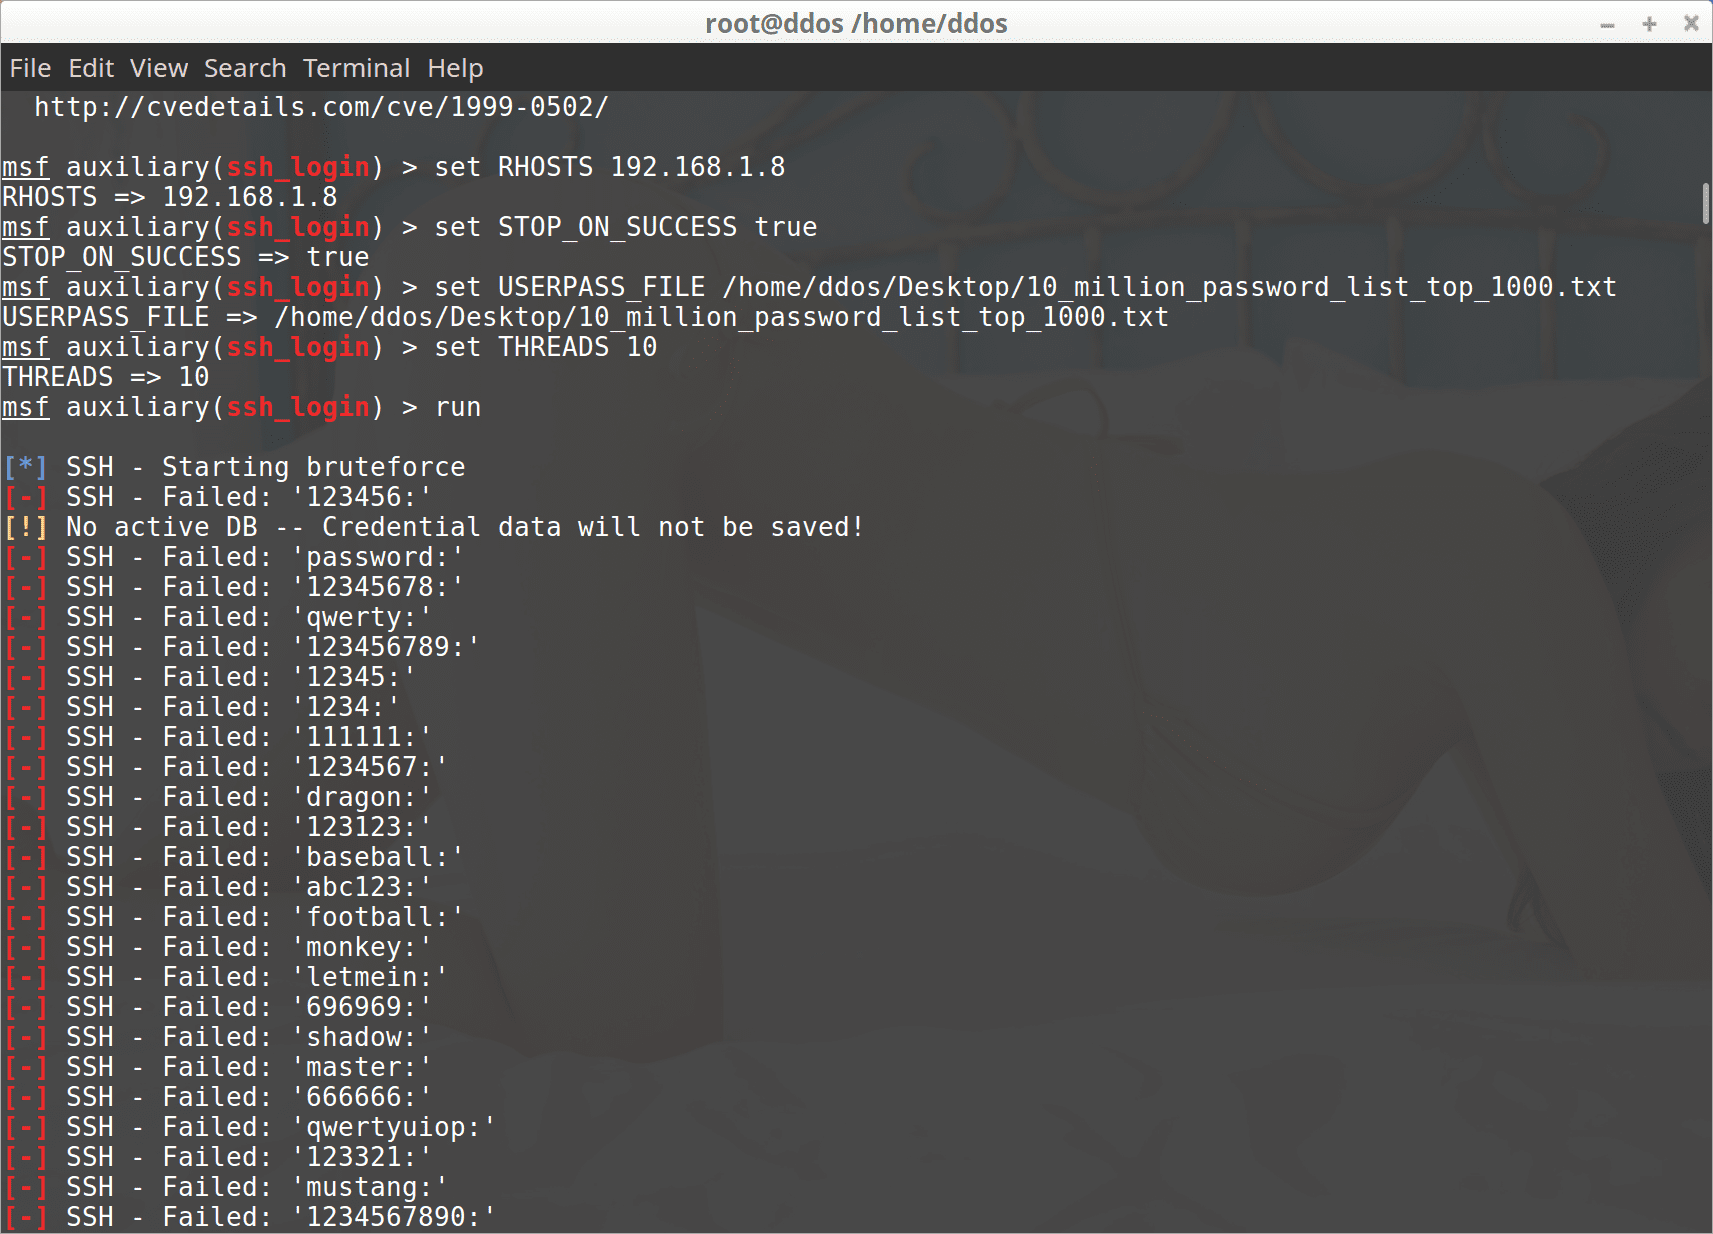Click the Failed: '123456789:' line
1713x1234 pixels.
pos(242,647)
